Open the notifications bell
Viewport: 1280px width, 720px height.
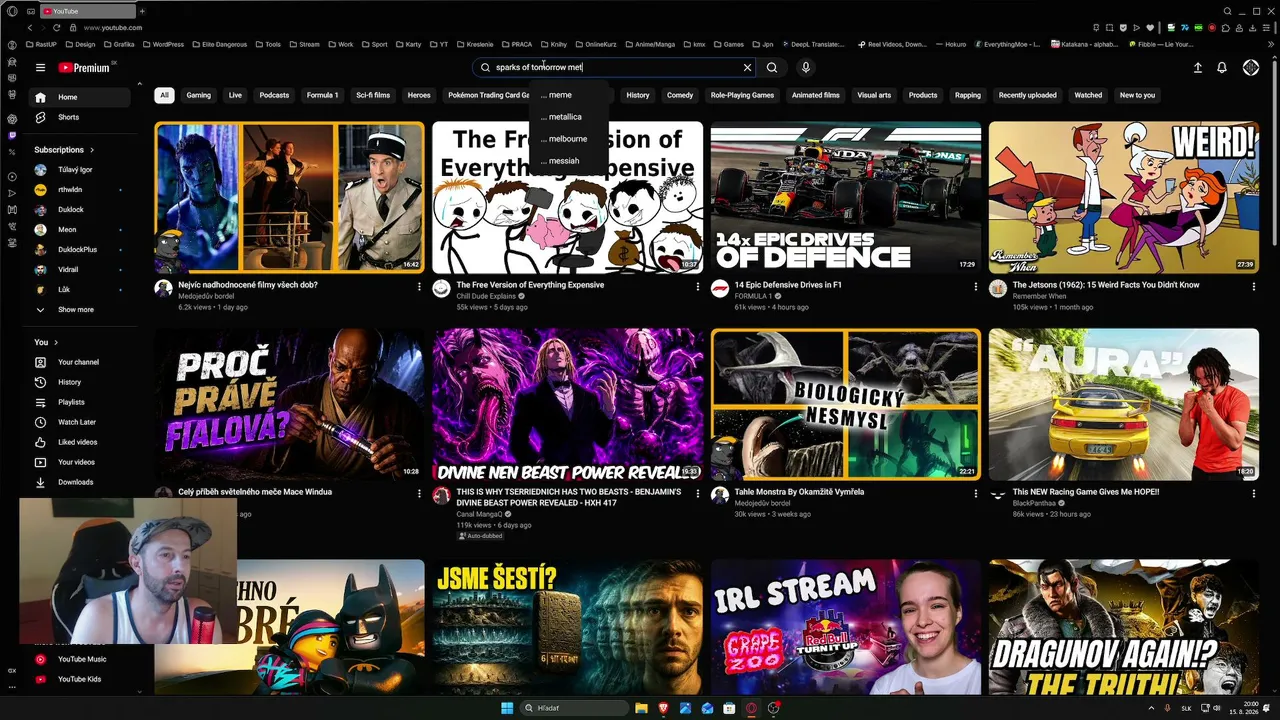[x=1222, y=68]
